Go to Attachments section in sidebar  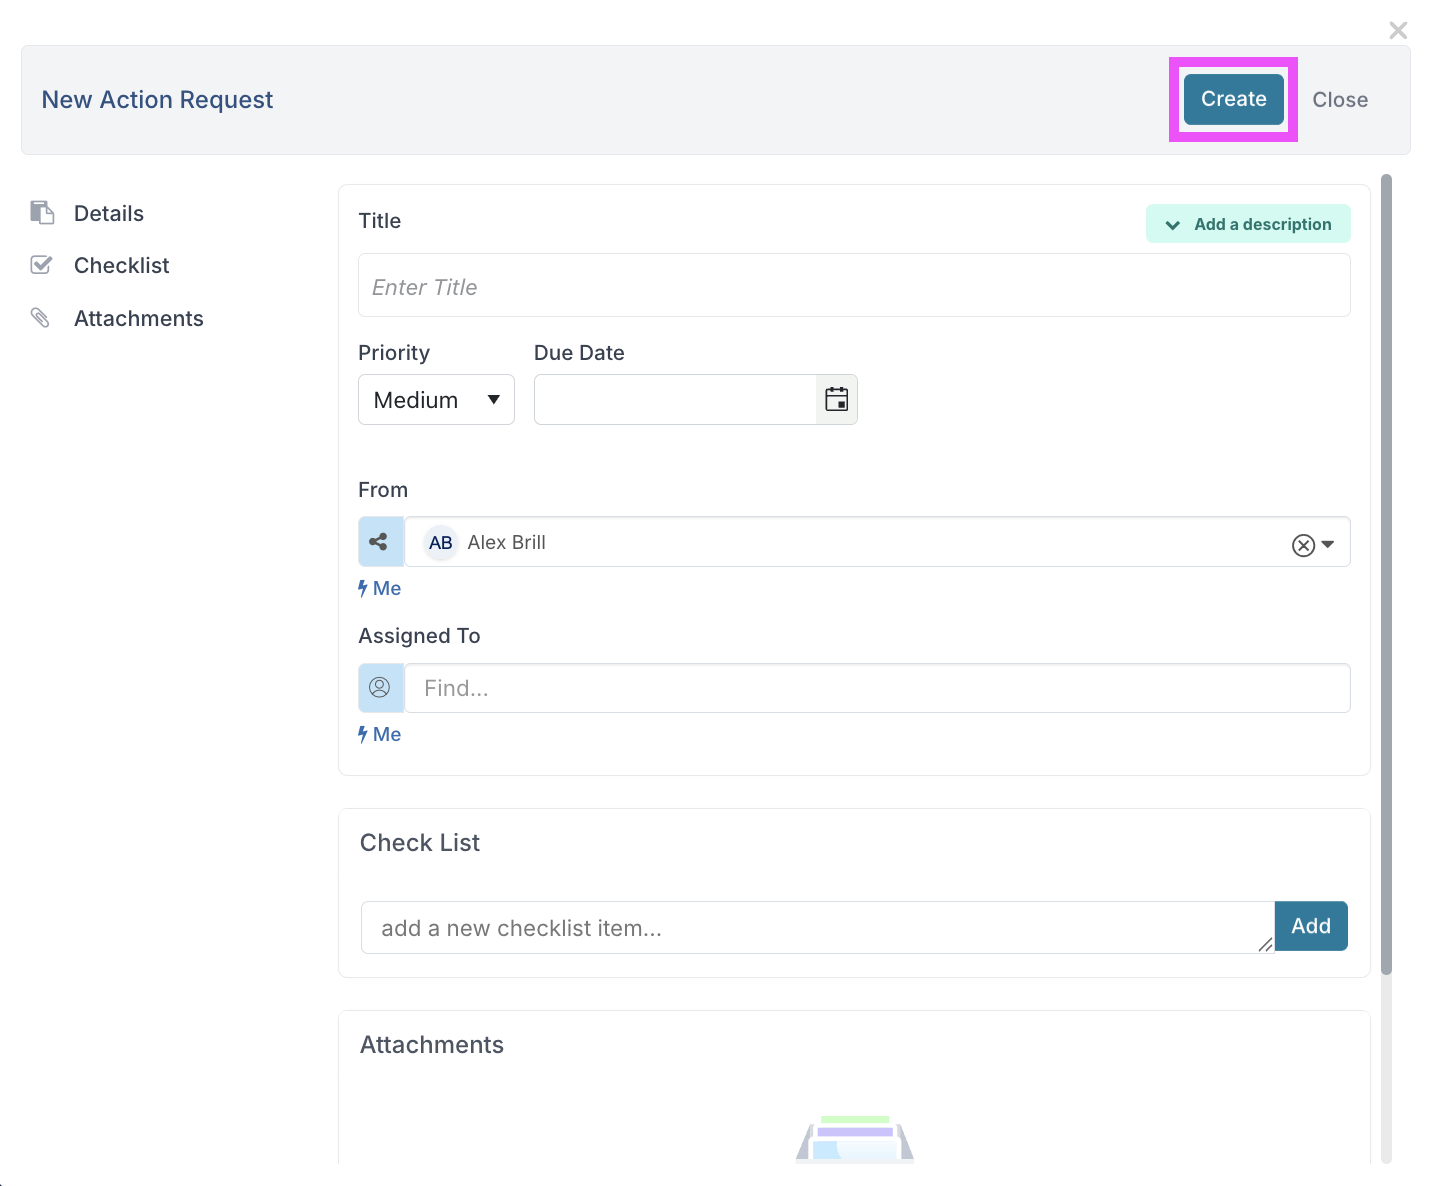[x=138, y=318]
